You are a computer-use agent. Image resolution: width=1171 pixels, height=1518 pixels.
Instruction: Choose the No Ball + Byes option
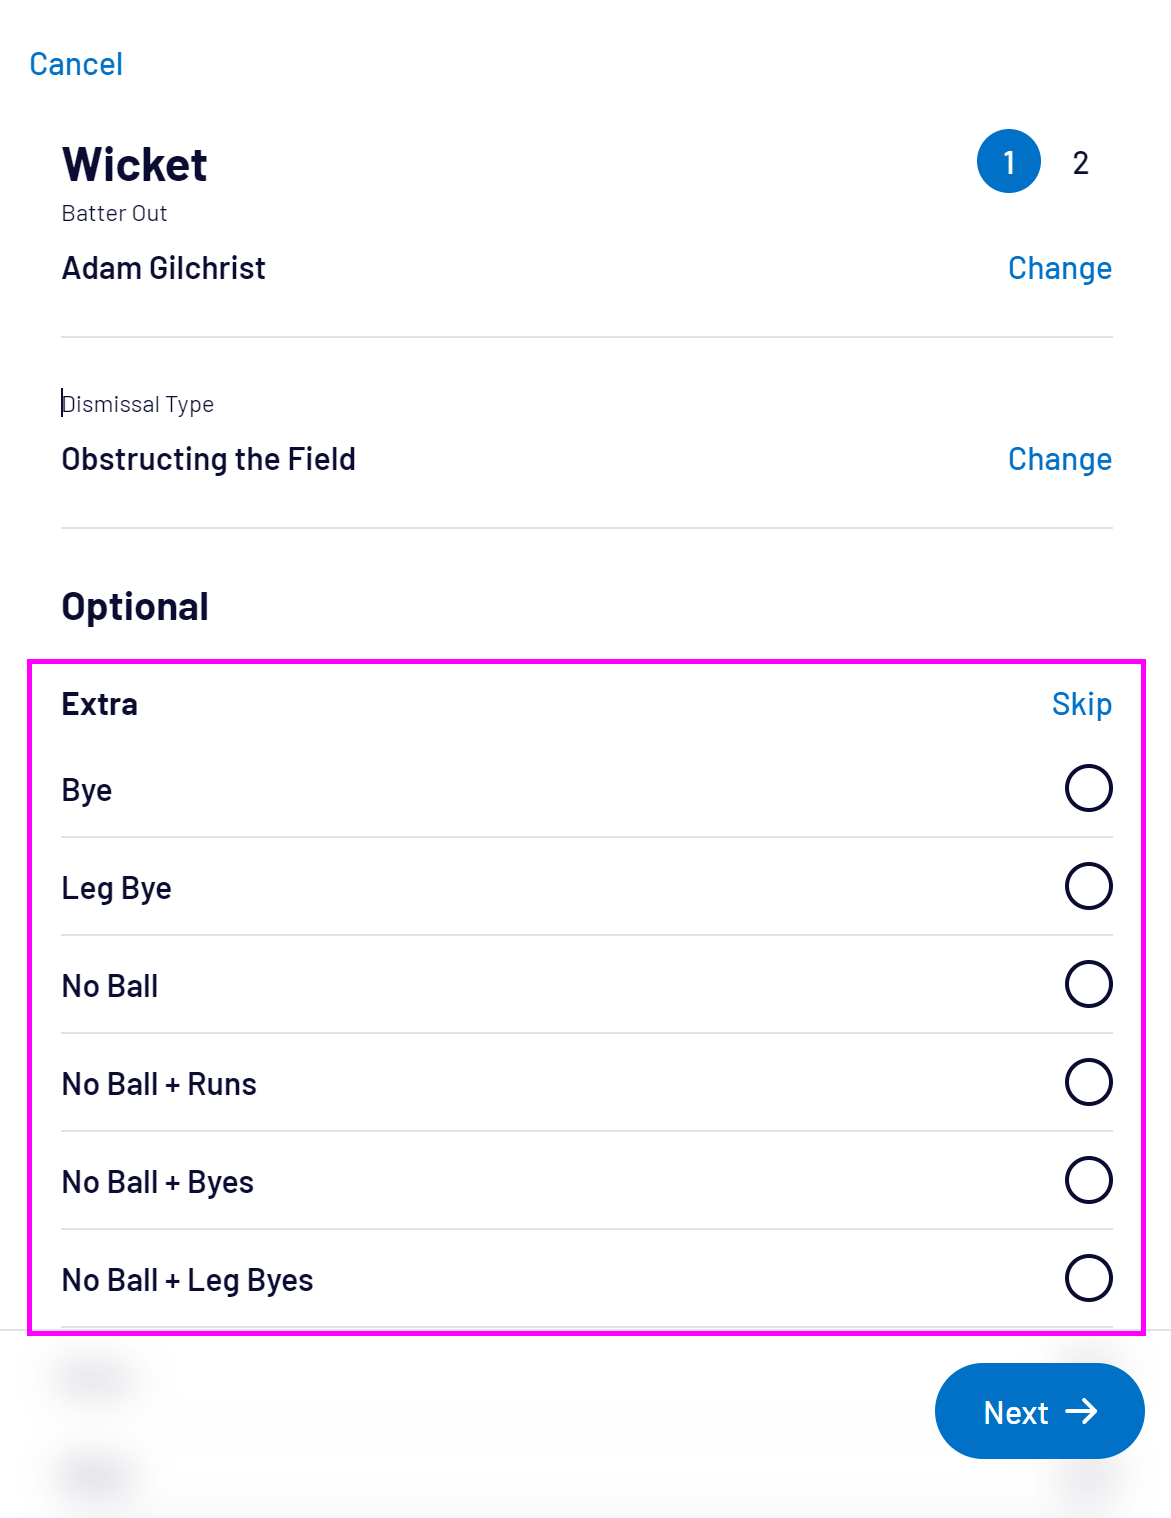[1088, 1180]
